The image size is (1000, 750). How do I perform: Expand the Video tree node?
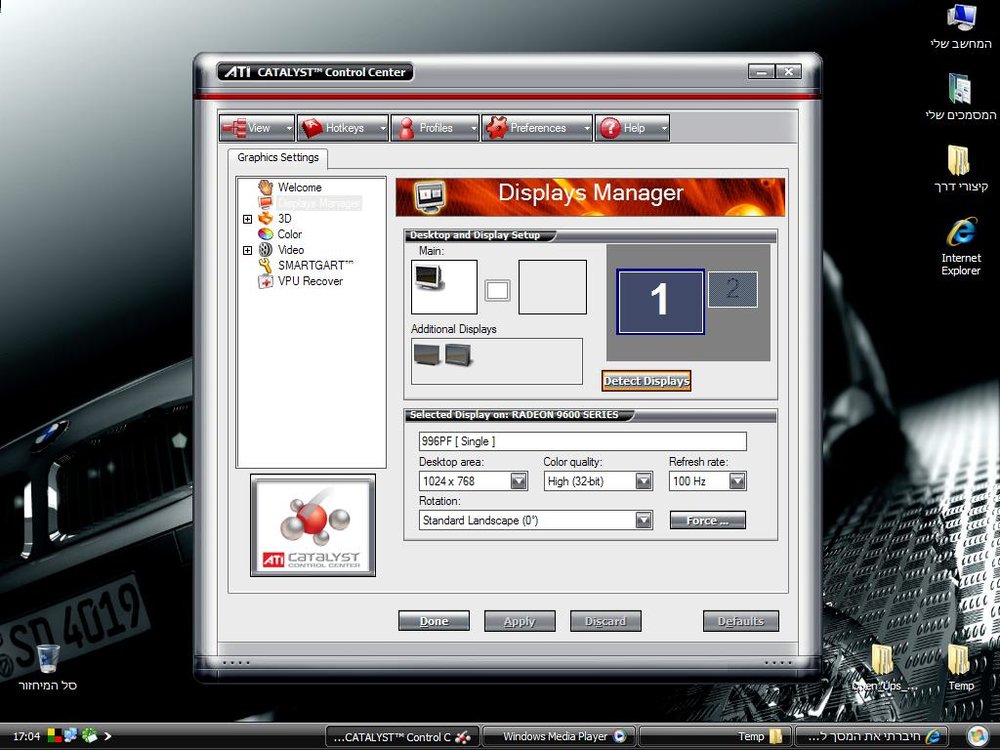[247, 251]
